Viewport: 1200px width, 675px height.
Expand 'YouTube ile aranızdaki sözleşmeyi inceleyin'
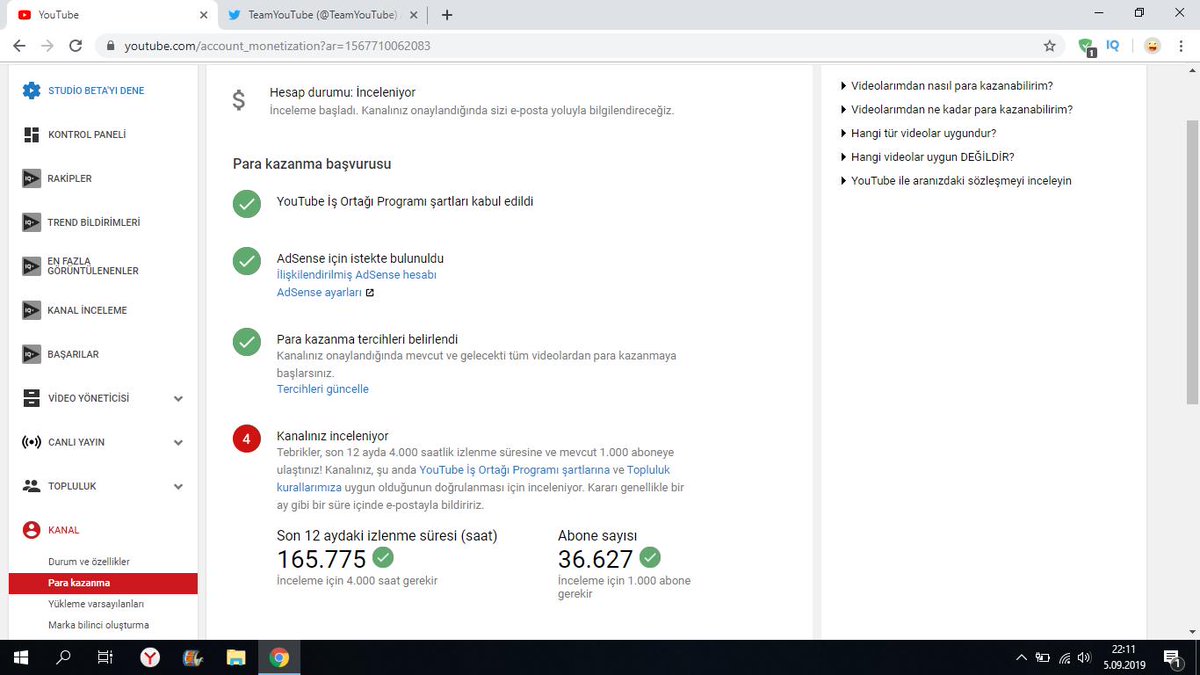956,181
